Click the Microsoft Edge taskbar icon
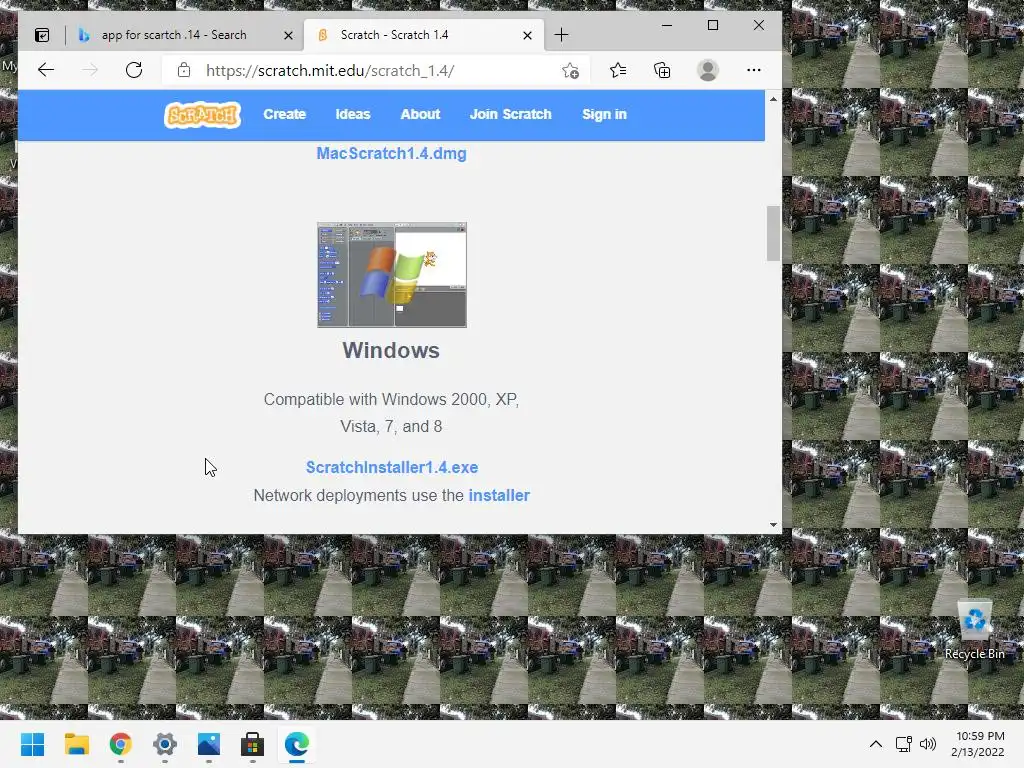This screenshot has height=768, width=1024. [297, 744]
